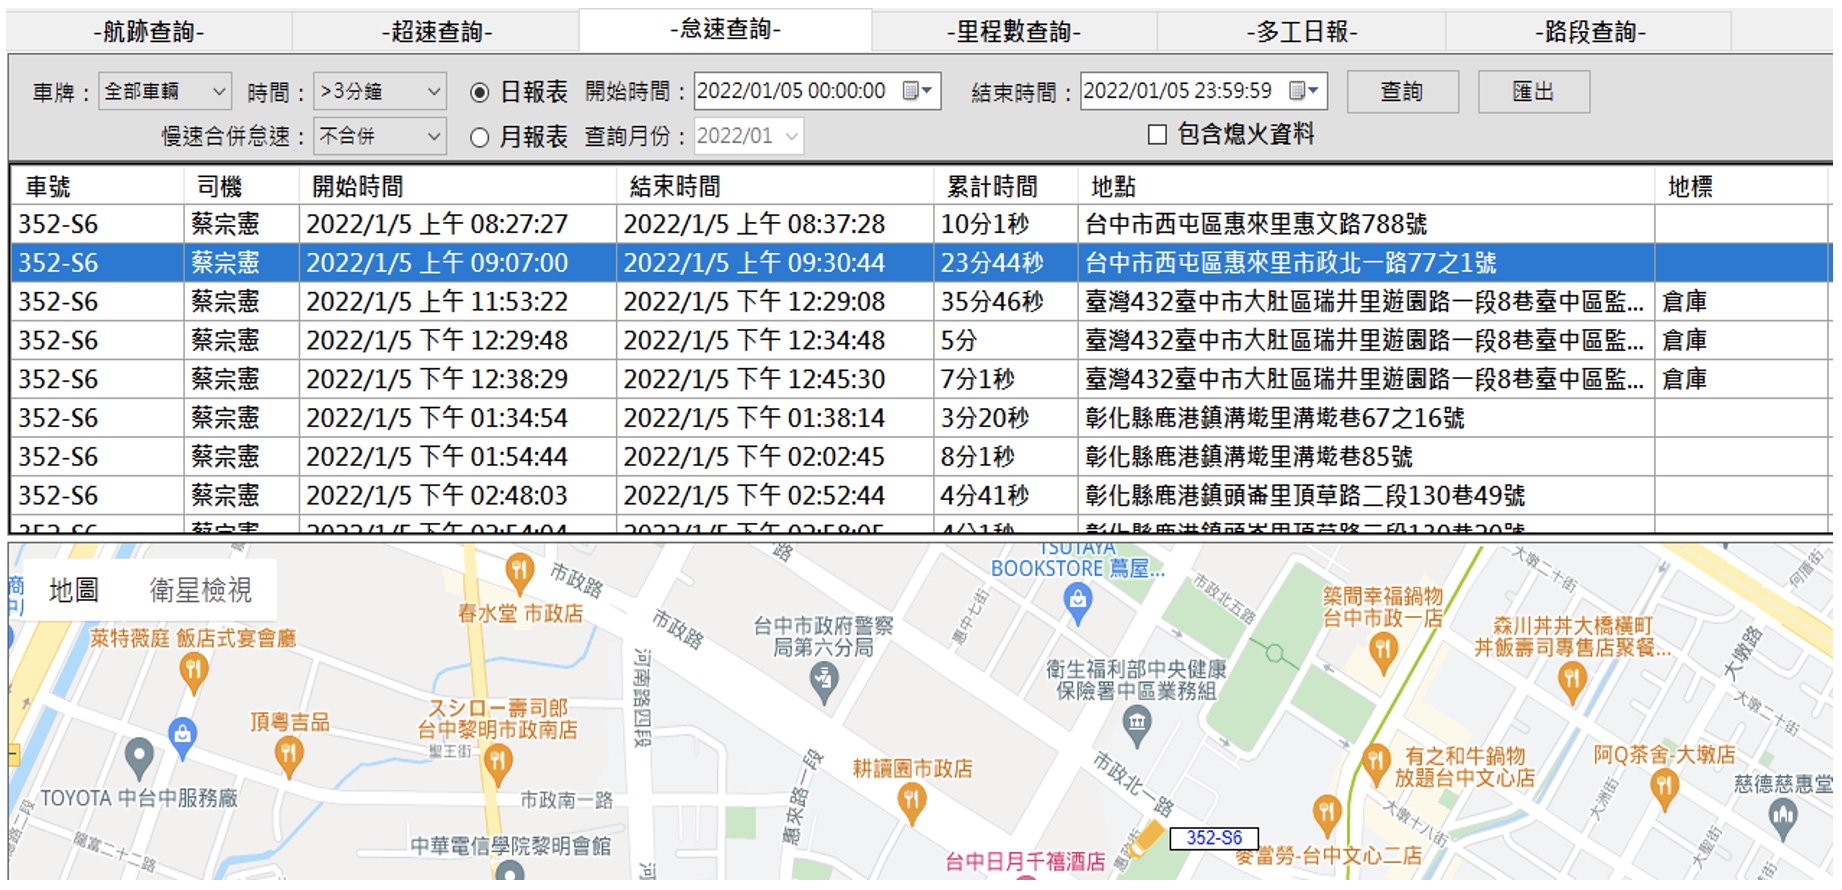Screen dimensions: 1842x890
Task: Switch to the 路段查詢 tab
Action: (x=1590, y=32)
